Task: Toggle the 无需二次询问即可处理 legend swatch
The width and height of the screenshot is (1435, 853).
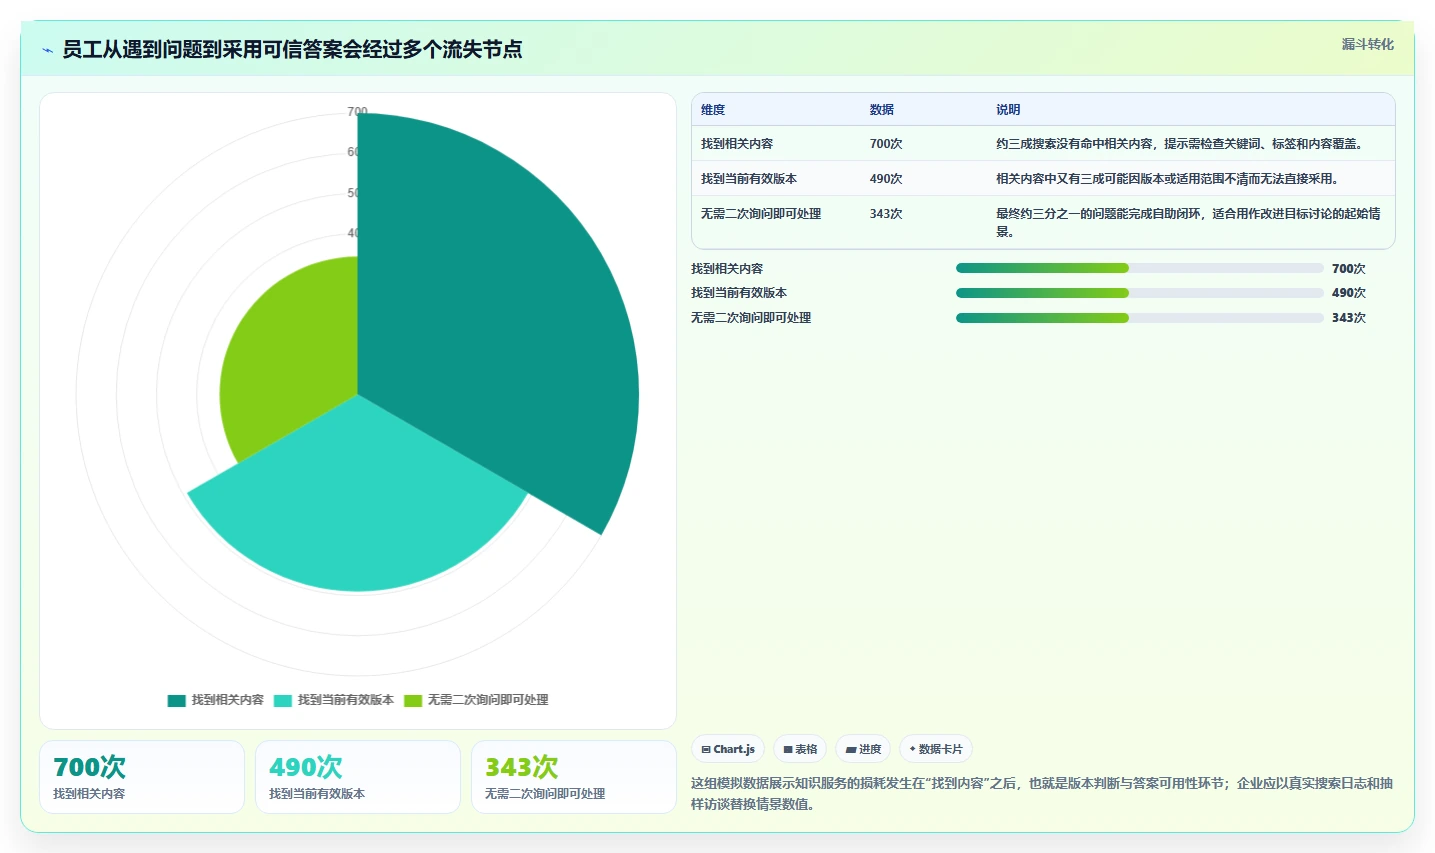Action: pyautogui.click(x=413, y=700)
